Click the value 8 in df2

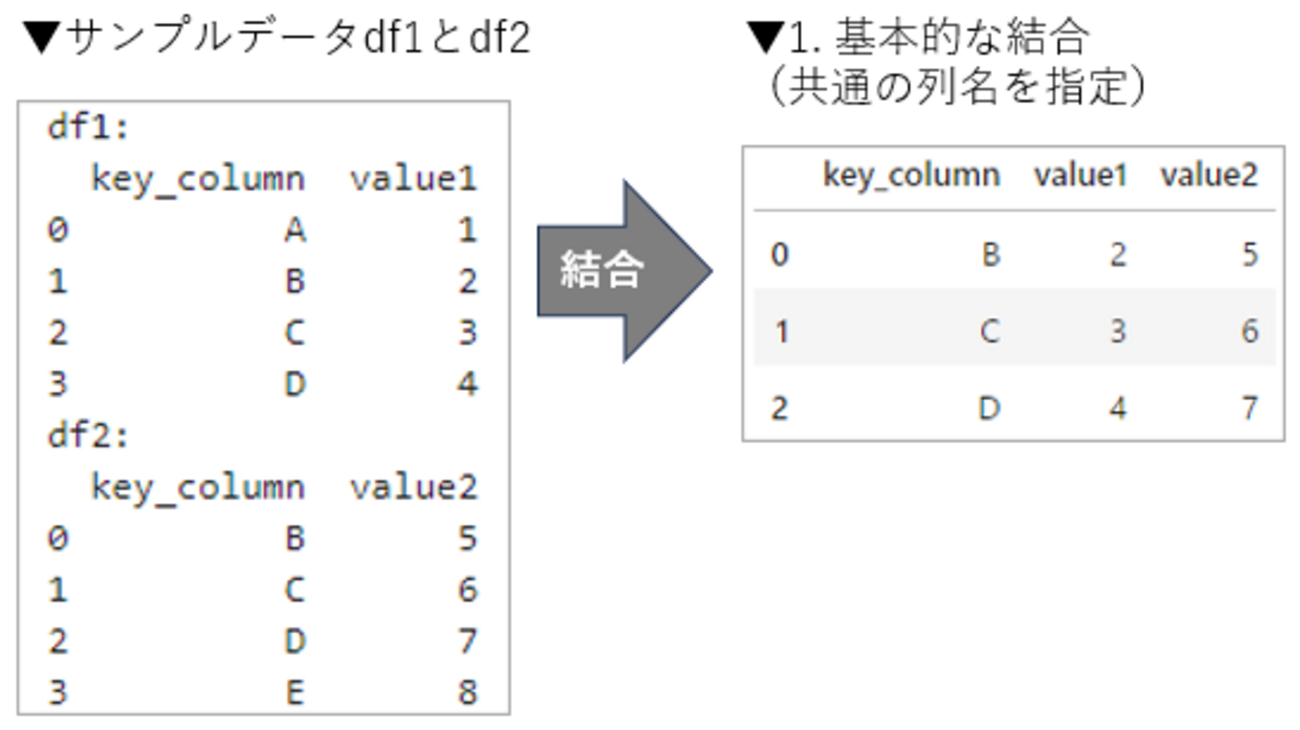click(467, 692)
